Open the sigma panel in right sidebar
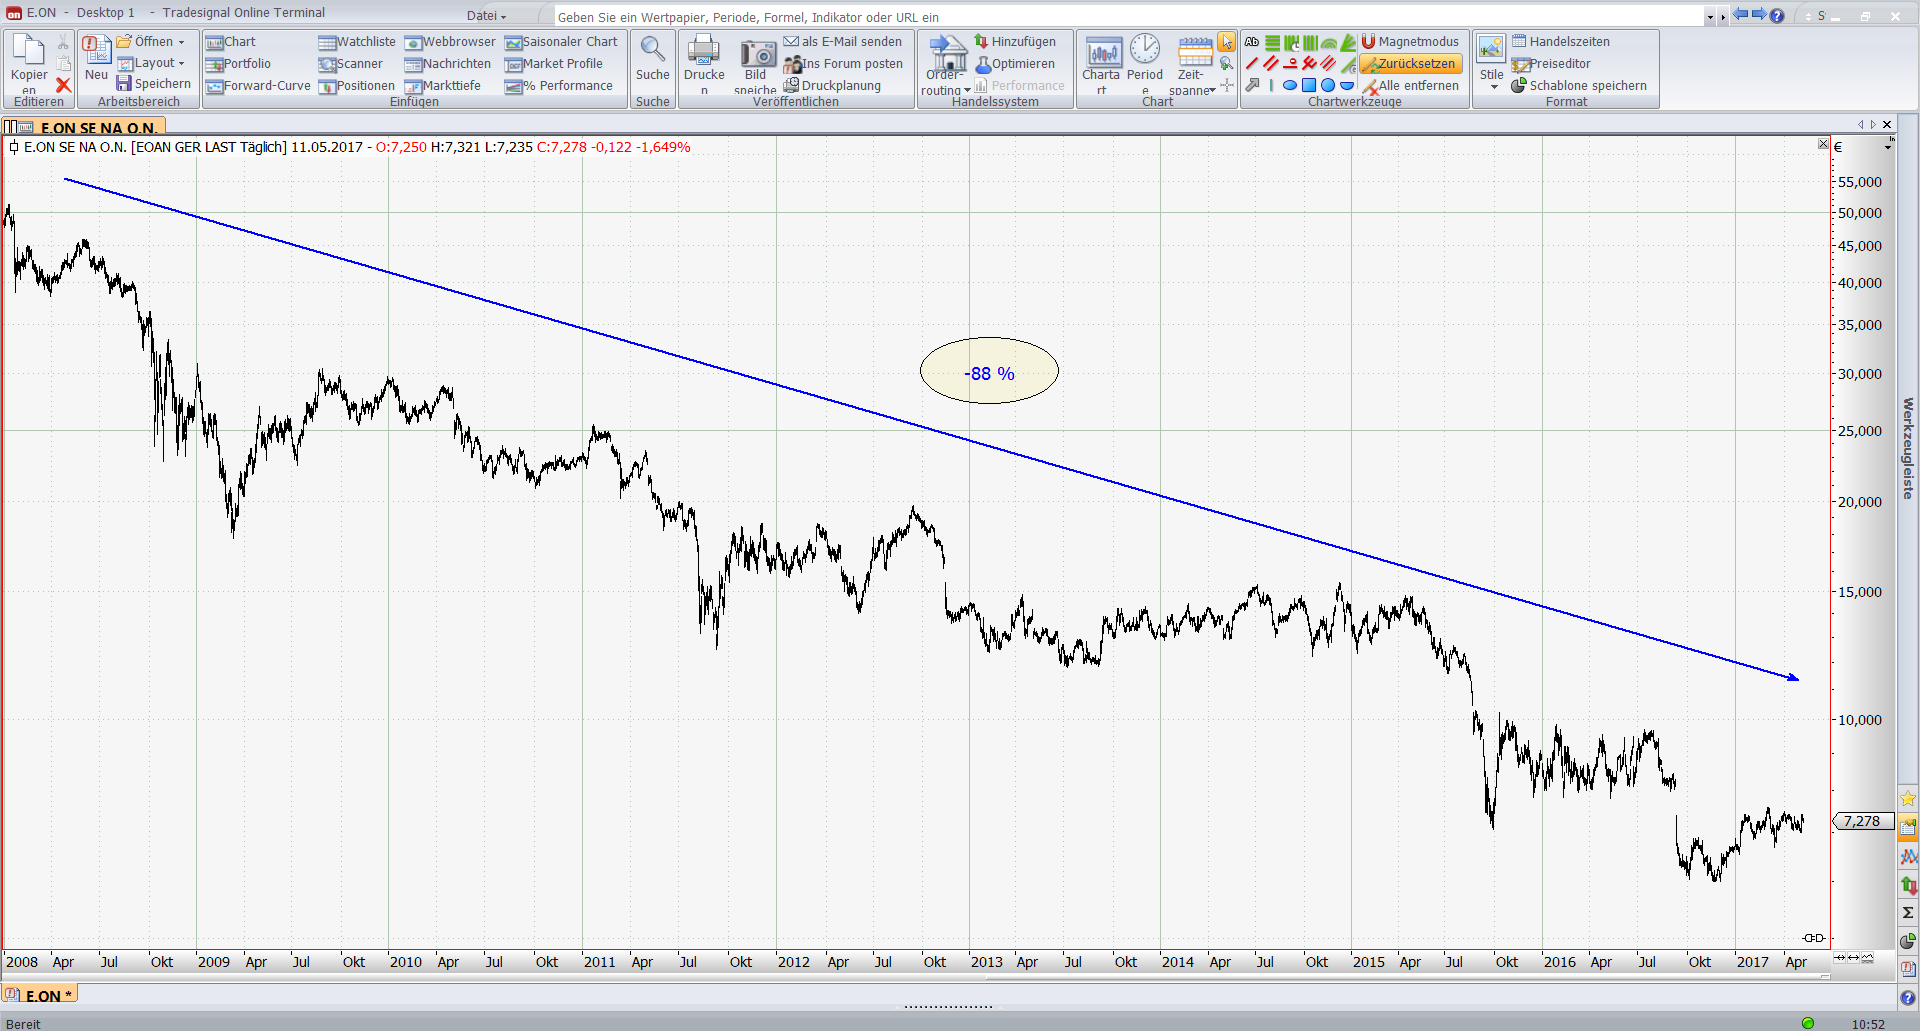 tap(1908, 912)
